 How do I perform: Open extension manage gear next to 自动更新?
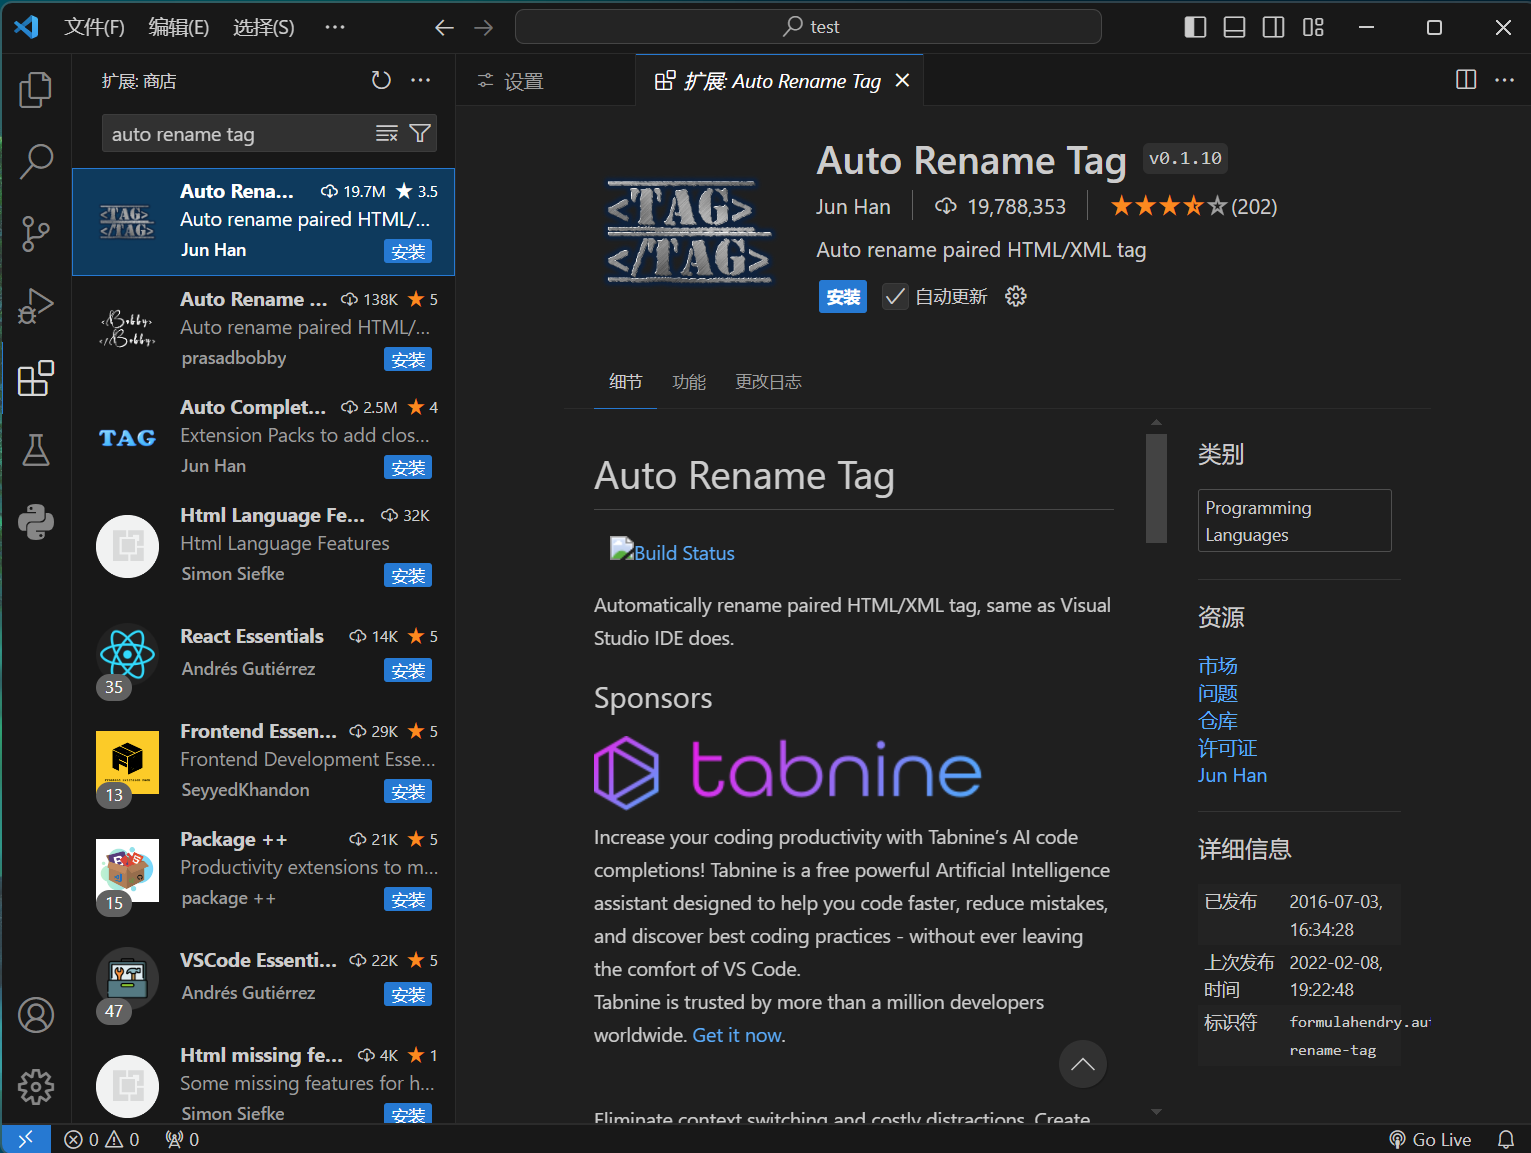tap(1016, 297)
